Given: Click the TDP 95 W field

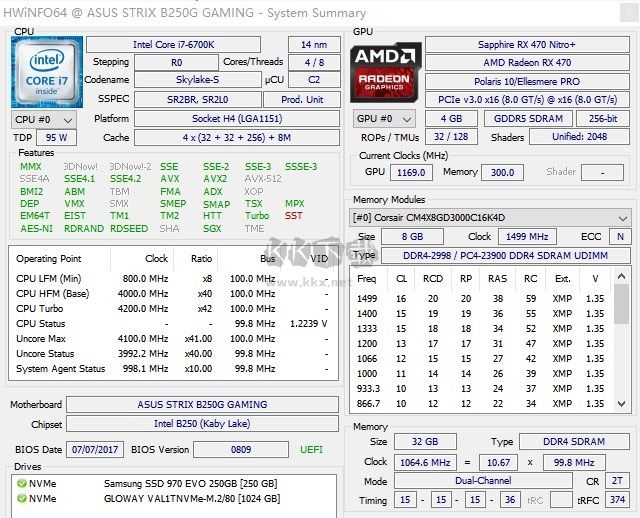Looking at the screenshot, I should 56,138.
